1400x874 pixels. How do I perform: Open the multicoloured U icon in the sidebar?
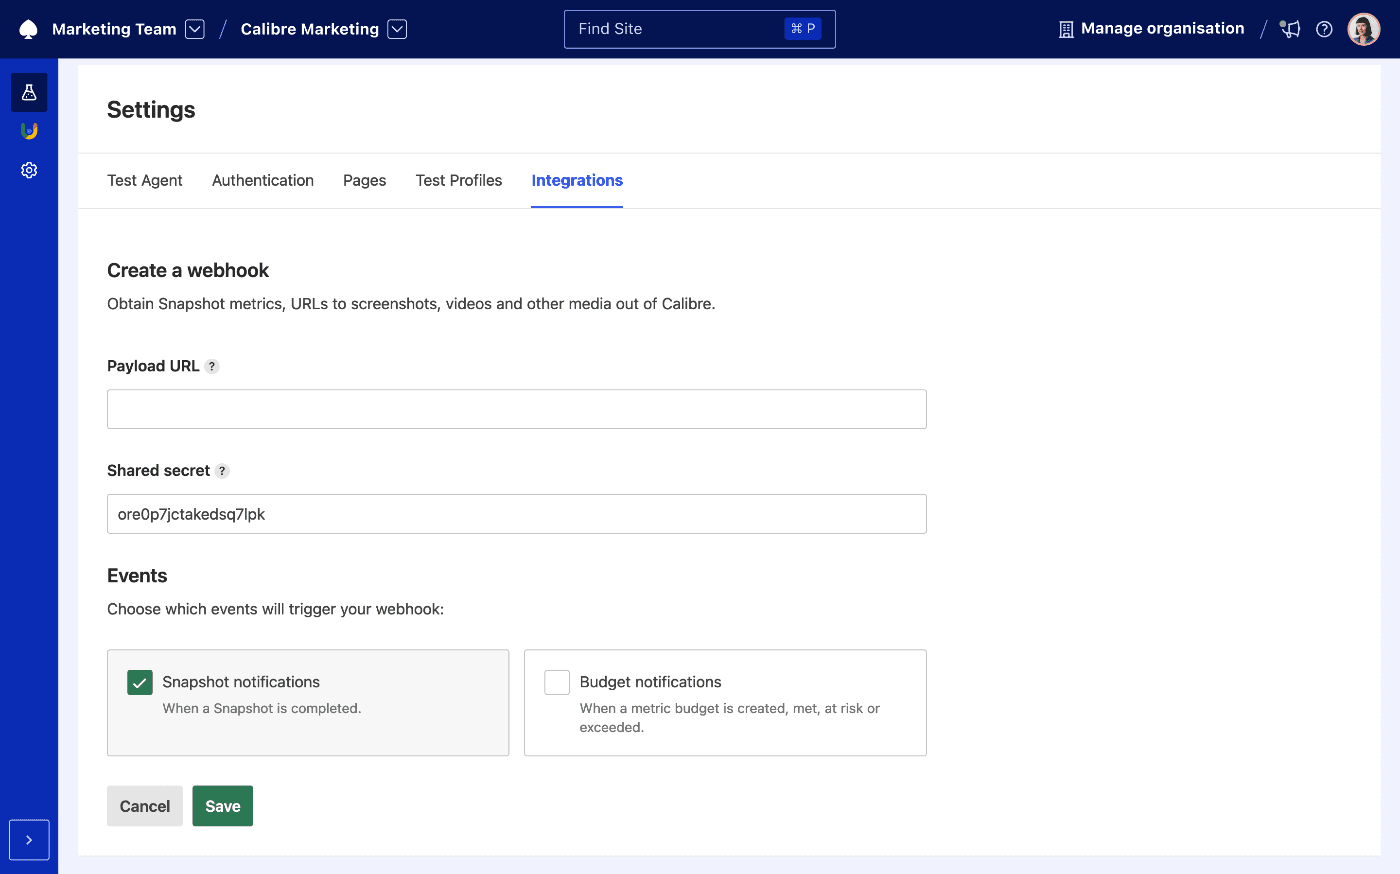[x=29, y=130]
